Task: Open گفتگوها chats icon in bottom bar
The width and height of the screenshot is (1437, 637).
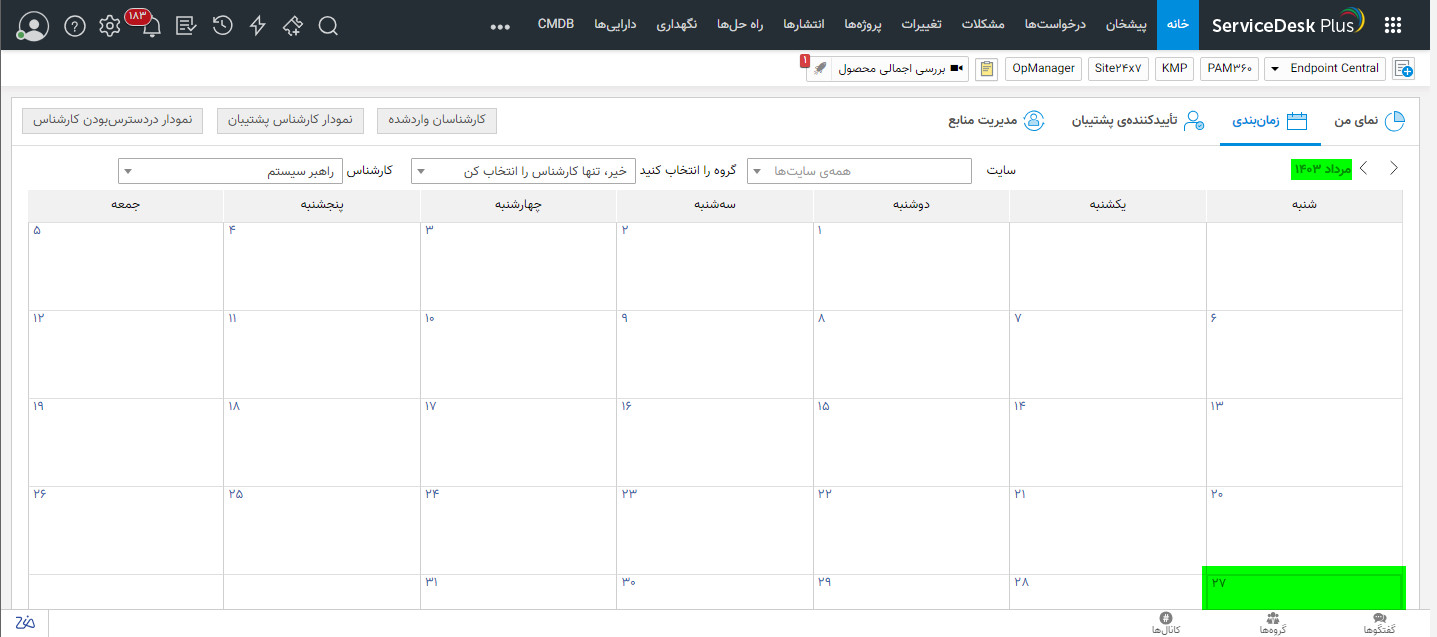Action: (1379, 625)
